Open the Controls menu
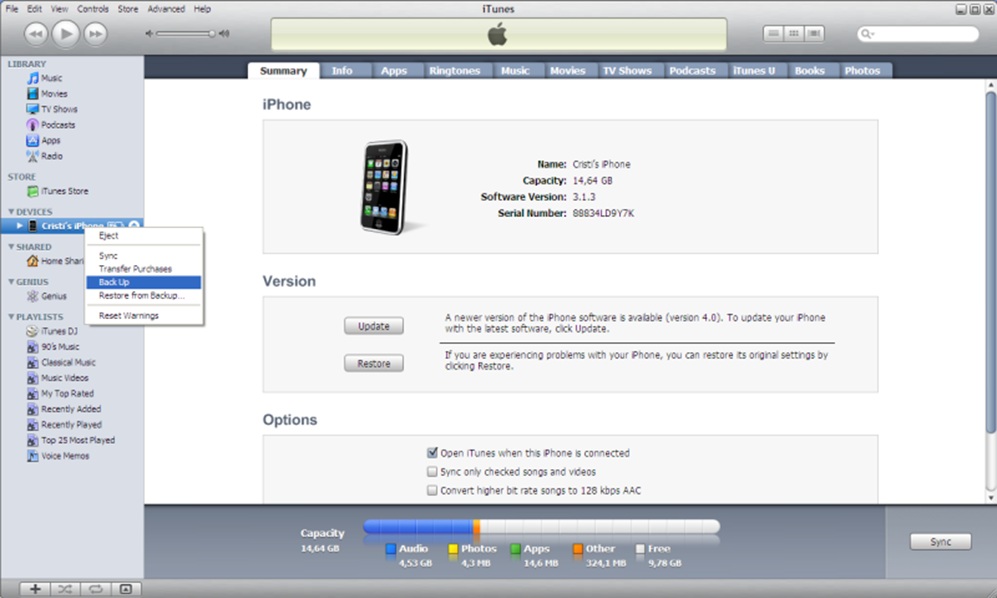The width and height of the screenshot is (997, 598). [93, 9]
